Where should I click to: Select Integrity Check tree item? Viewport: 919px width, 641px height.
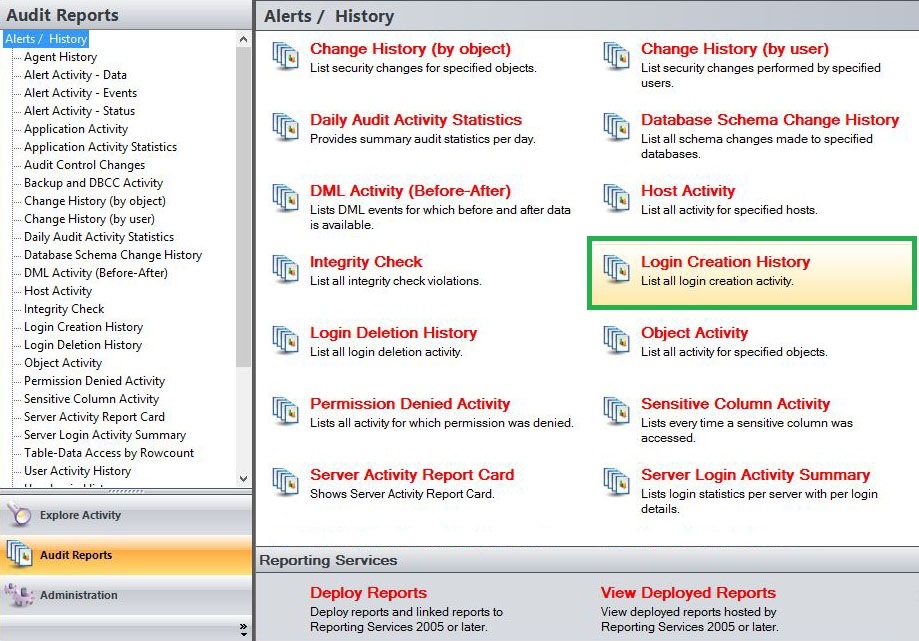click(64, 309)
